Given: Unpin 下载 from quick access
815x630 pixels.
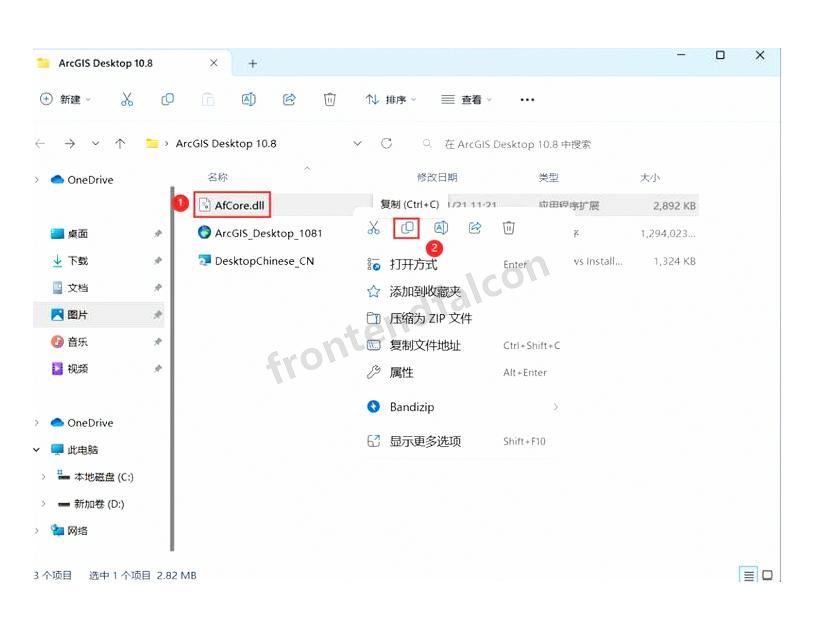Looking at the screenshot, I should [x=157, y=261].
